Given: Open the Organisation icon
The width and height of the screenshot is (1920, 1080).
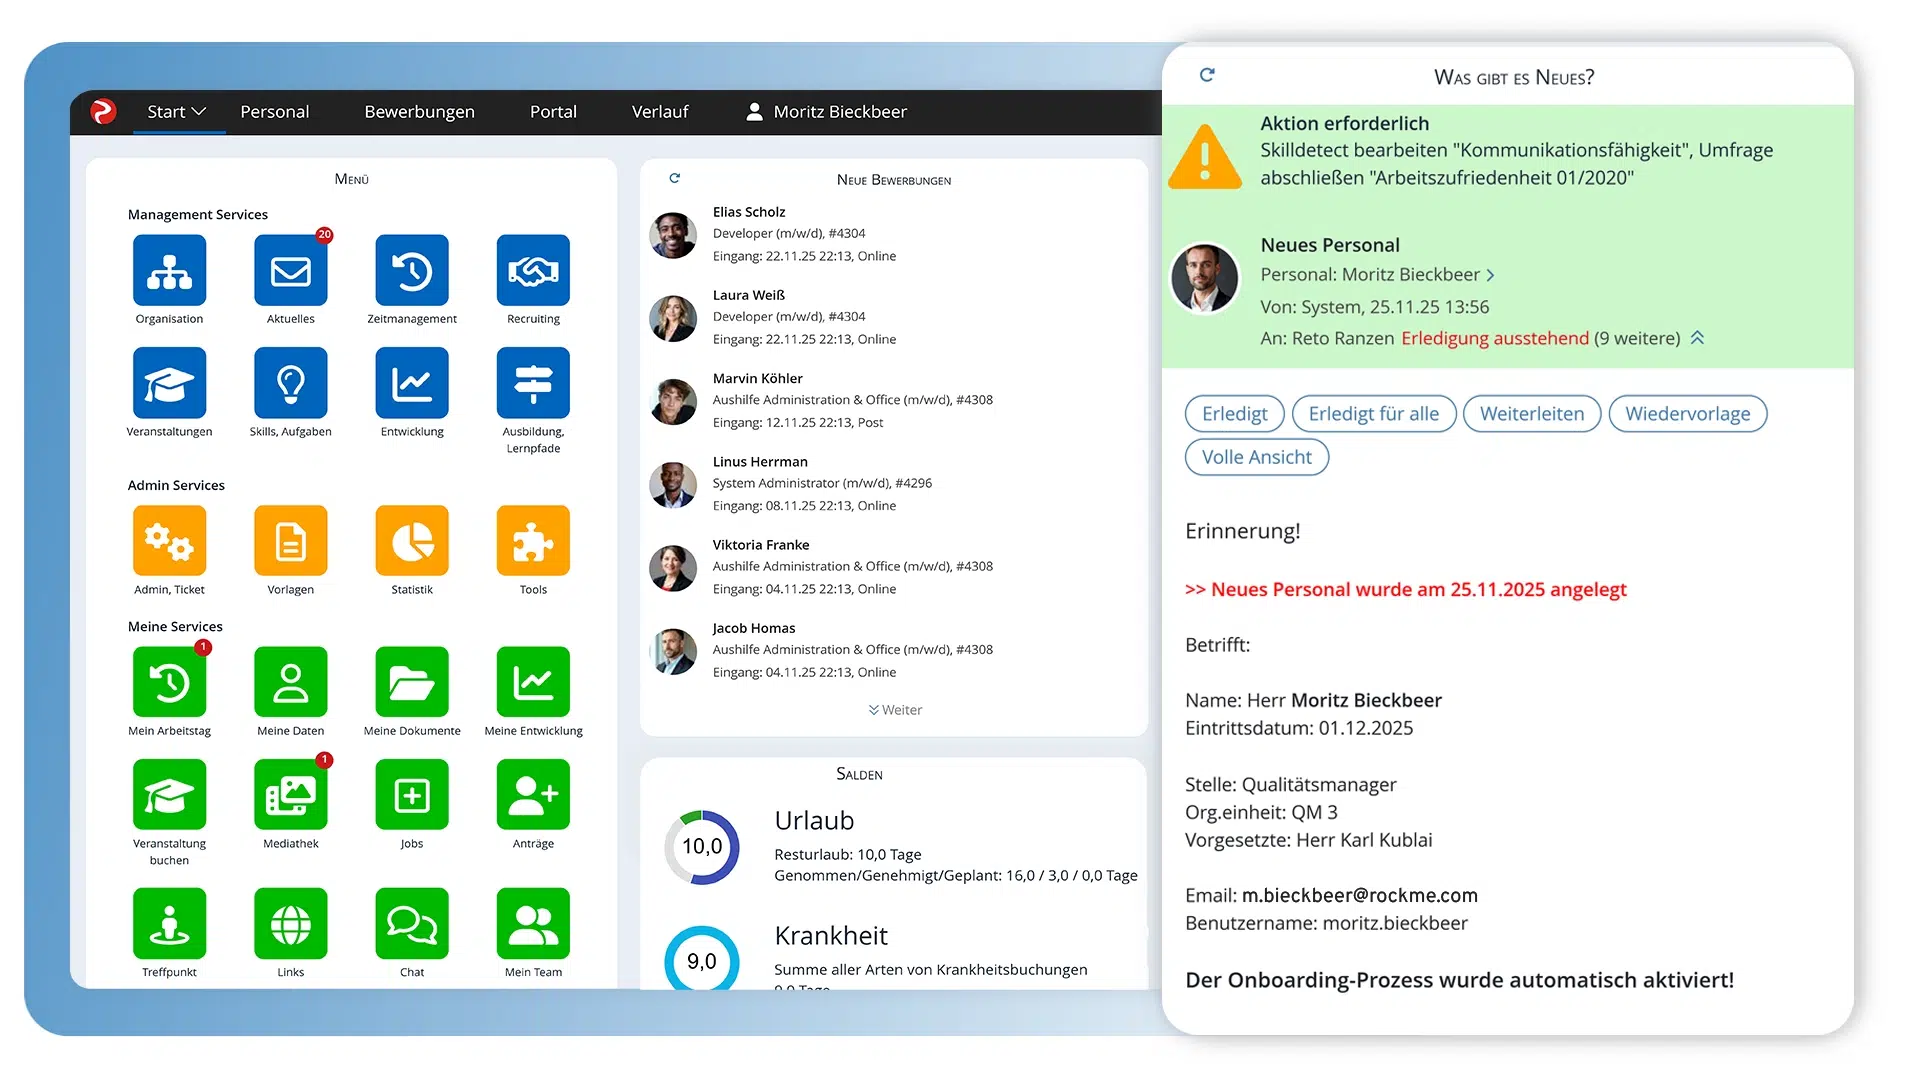Looking at the screenshot, I should tap(169, 270).
